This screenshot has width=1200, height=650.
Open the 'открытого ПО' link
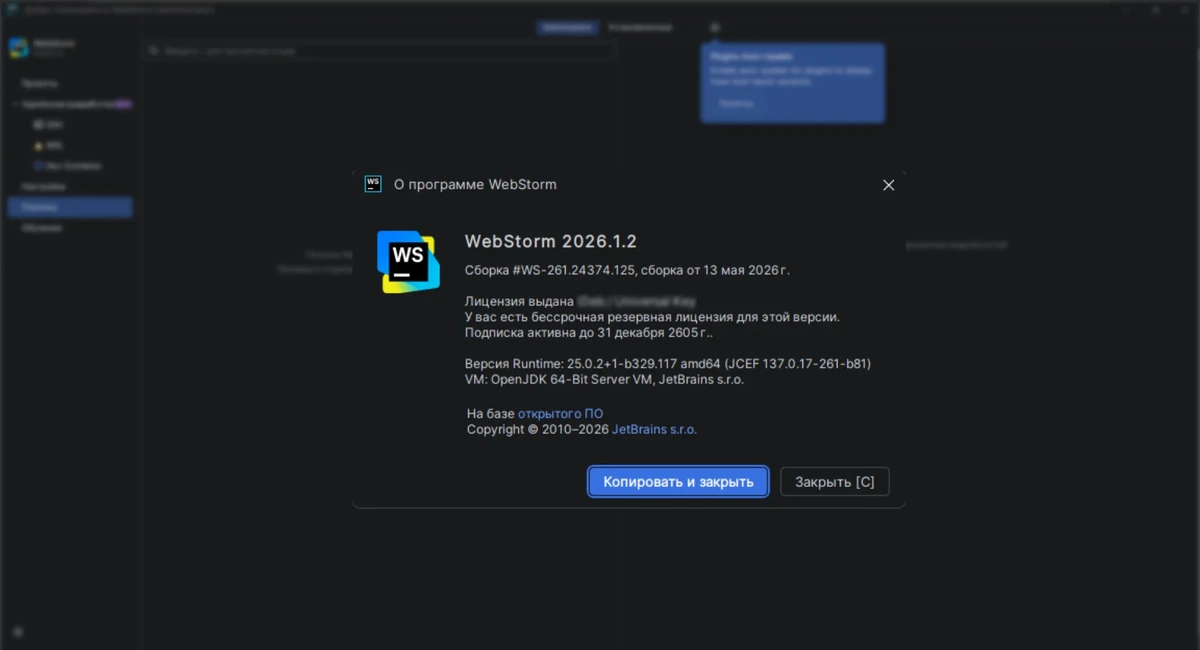(x=560, y=413)
